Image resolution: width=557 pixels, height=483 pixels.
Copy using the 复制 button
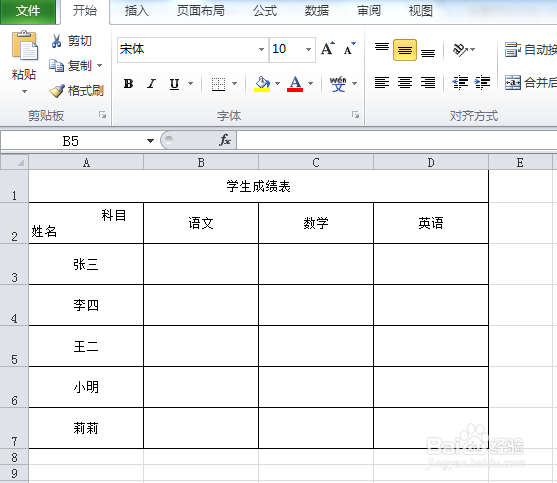(71, 66)
